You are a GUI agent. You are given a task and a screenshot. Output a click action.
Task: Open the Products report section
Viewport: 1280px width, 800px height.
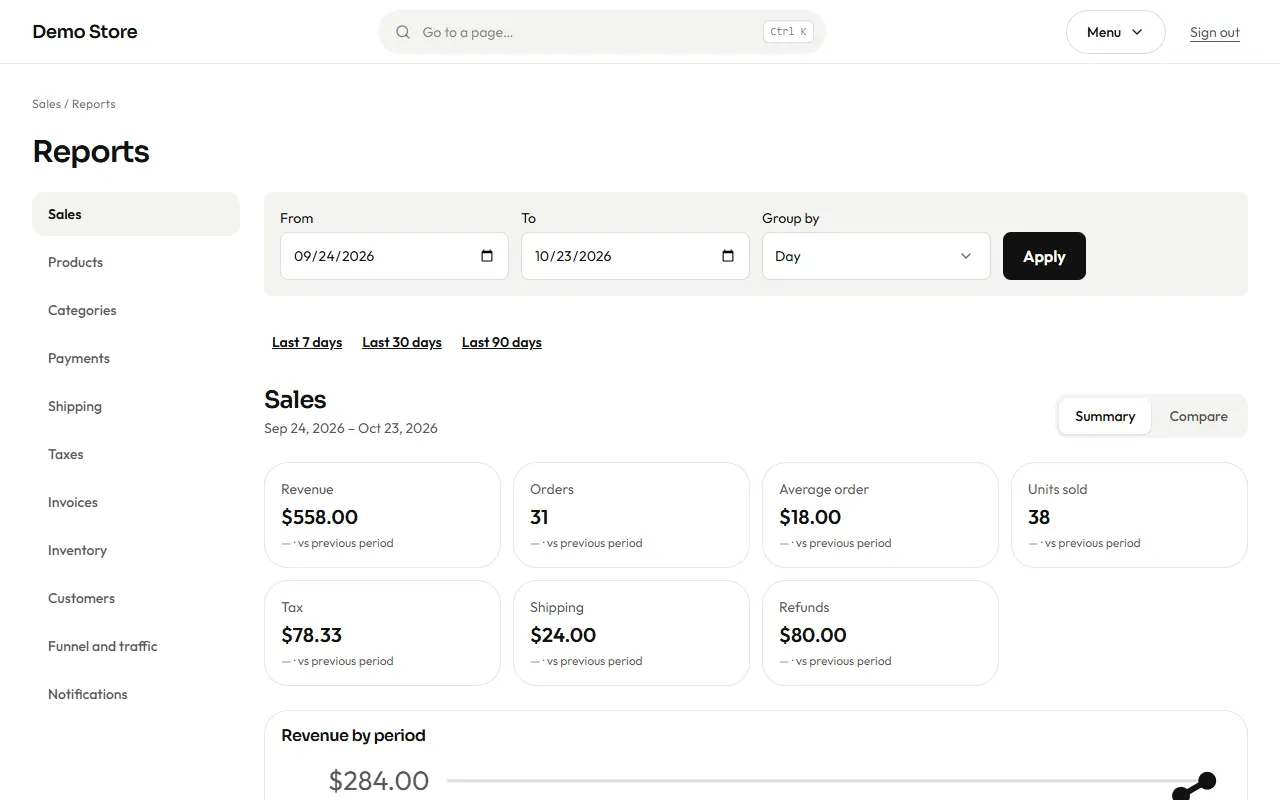136,262
